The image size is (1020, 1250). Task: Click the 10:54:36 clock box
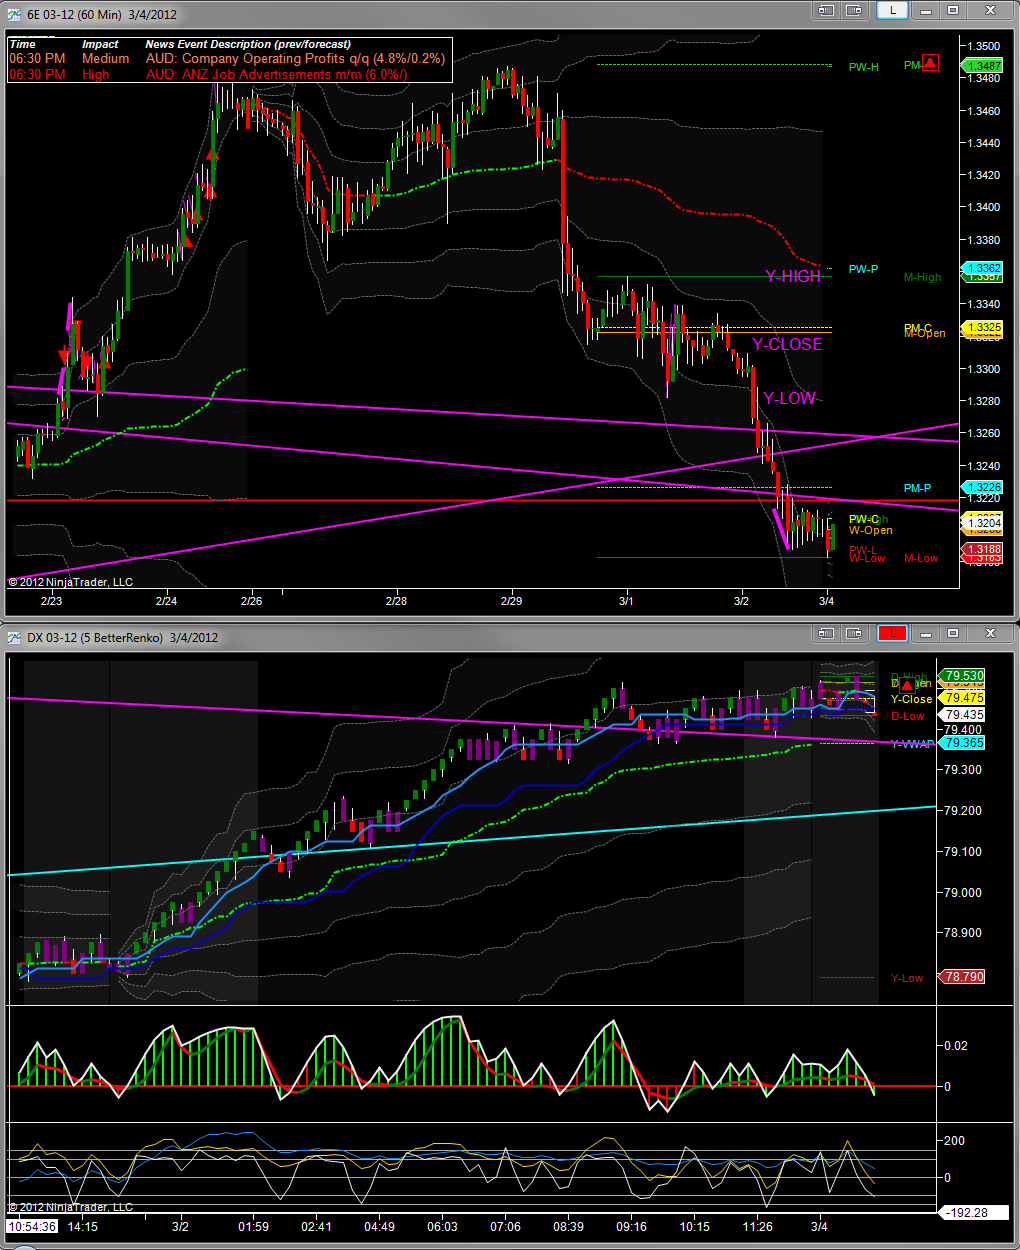click(x=32, y=1226)
